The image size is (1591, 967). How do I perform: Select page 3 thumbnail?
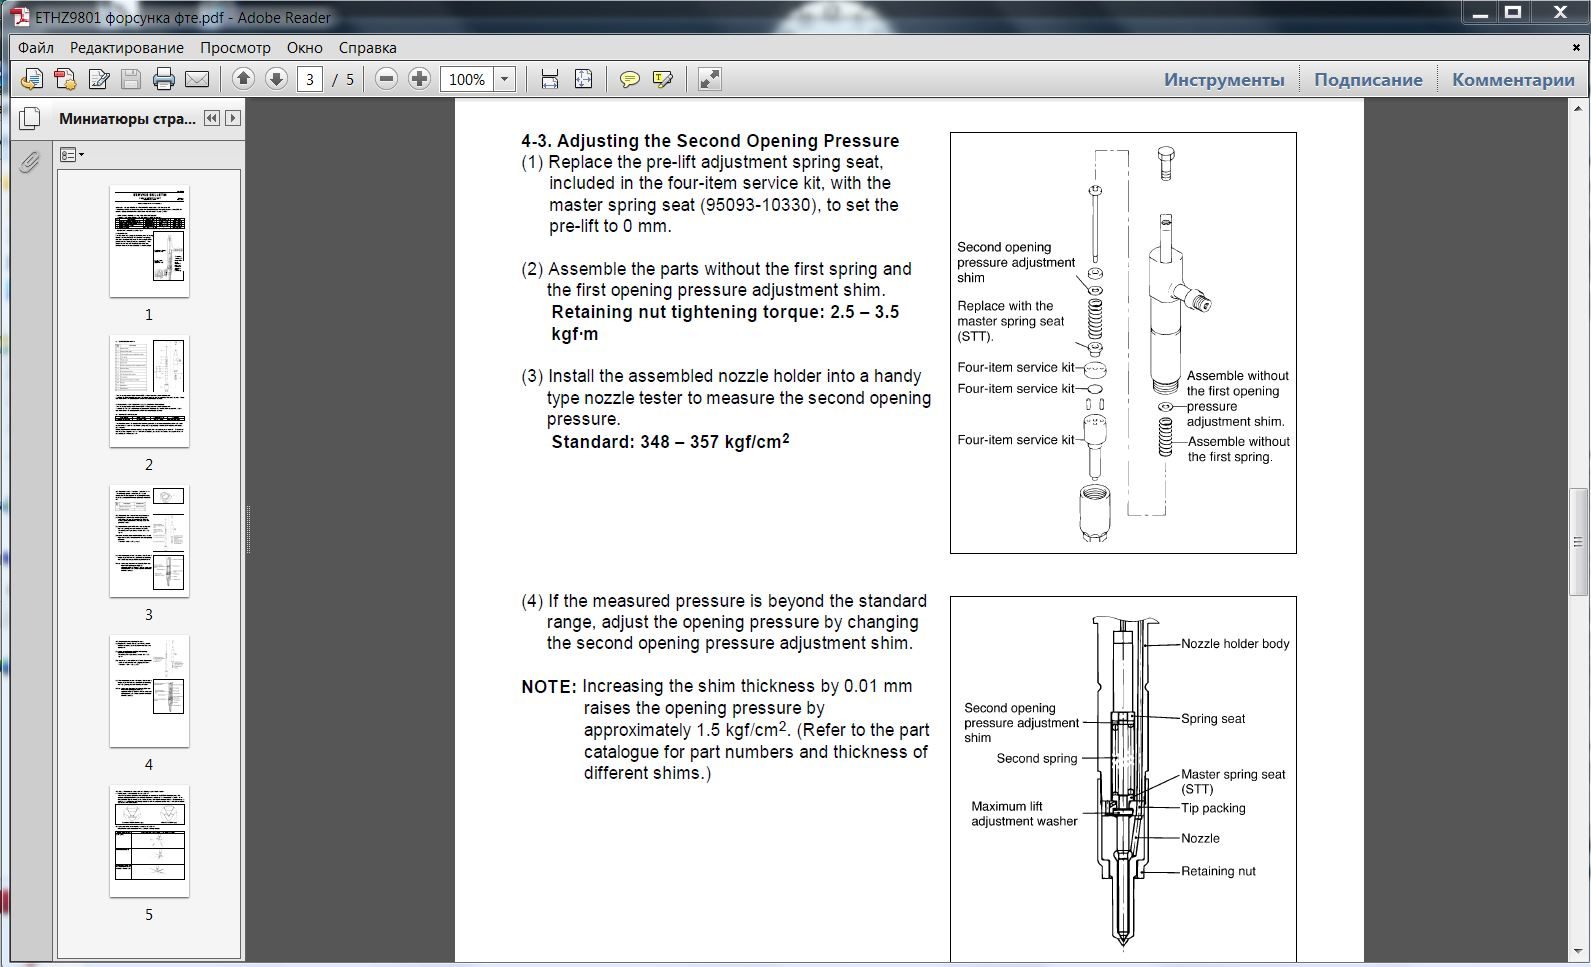pos(149,541)
